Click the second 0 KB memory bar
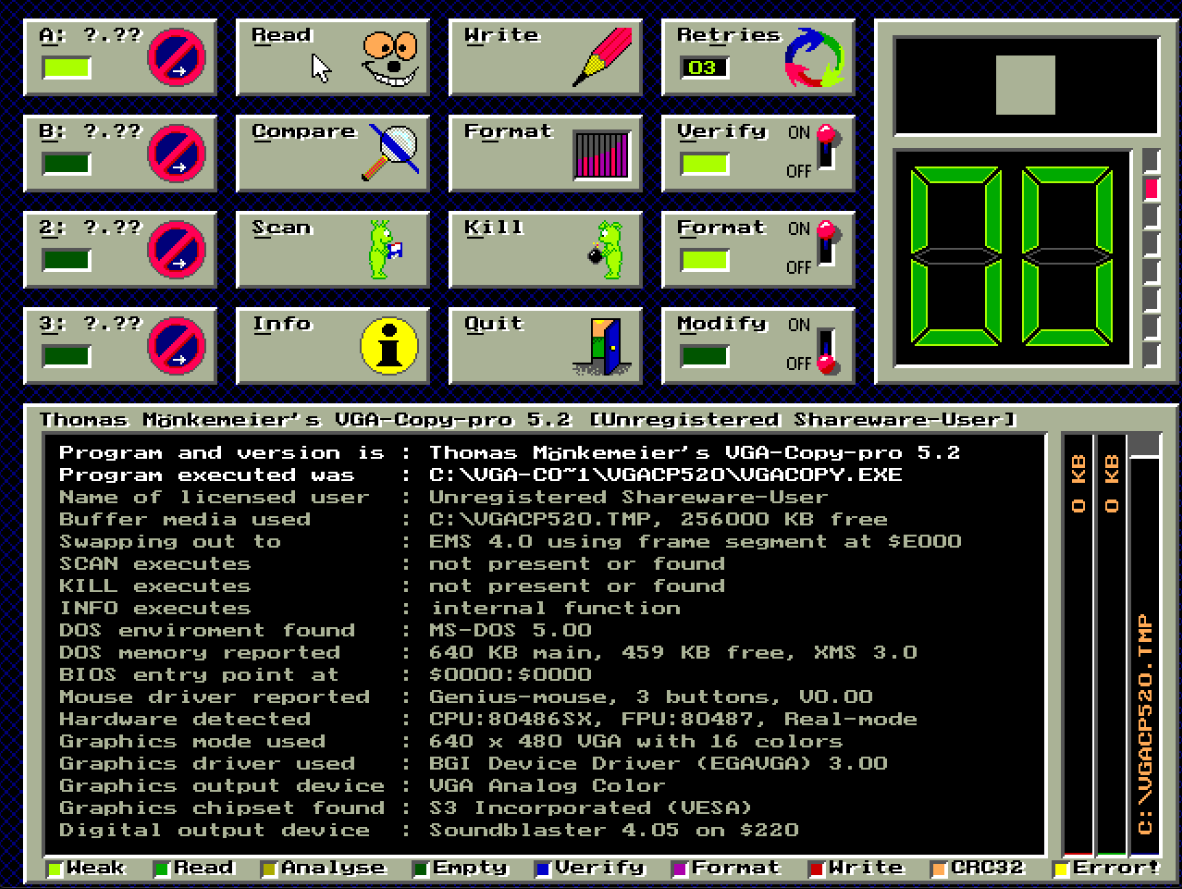The image size is (1182, 889). [x=1111, y=645]
